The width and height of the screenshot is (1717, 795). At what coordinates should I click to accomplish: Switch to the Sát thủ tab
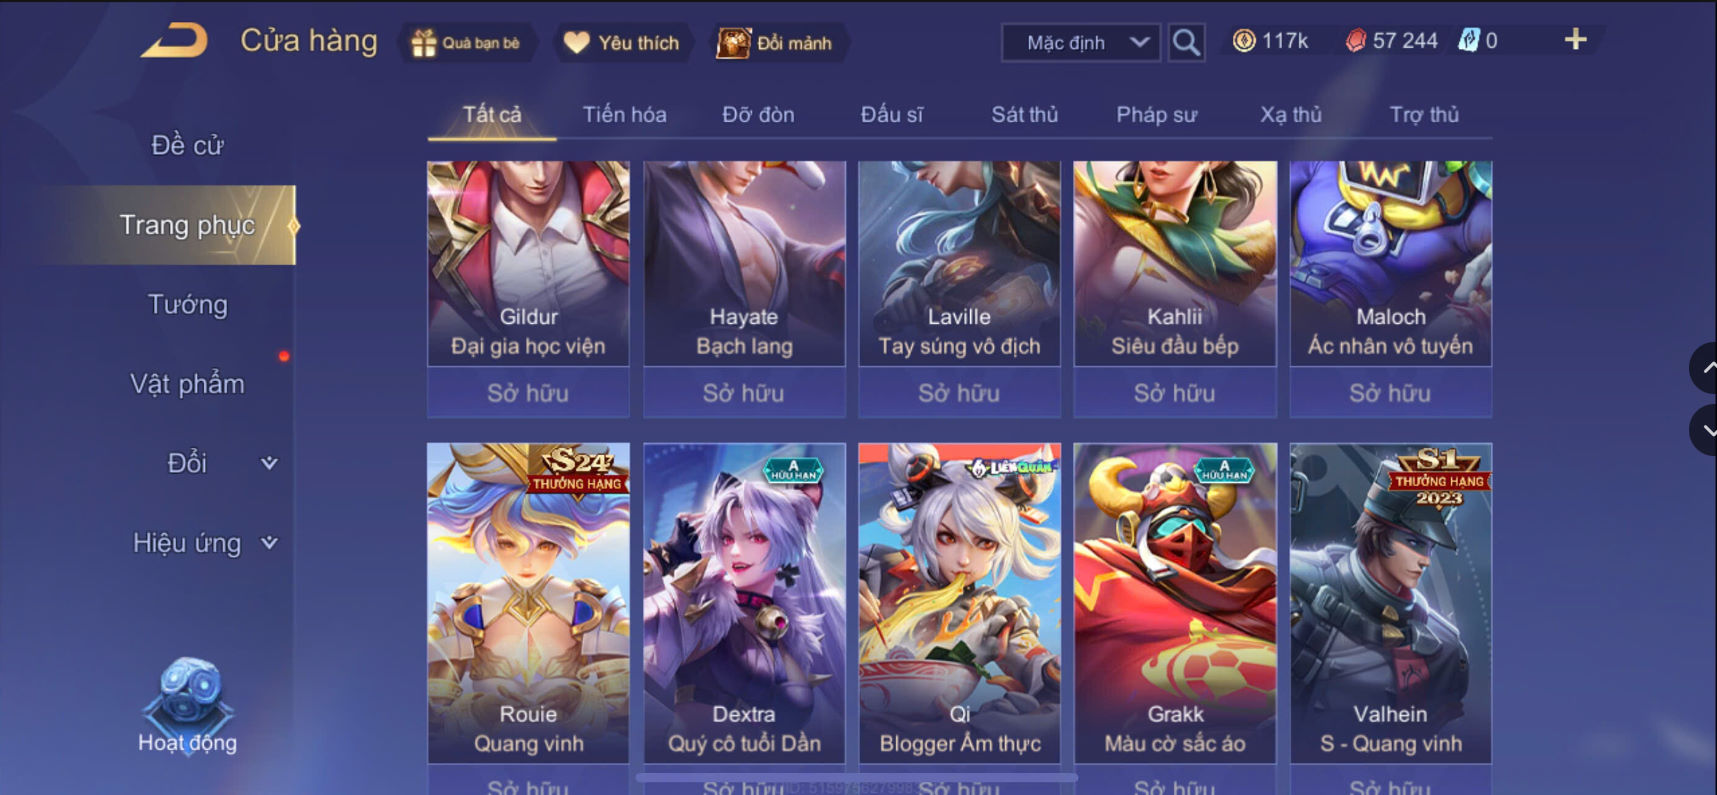point(1024,115)
